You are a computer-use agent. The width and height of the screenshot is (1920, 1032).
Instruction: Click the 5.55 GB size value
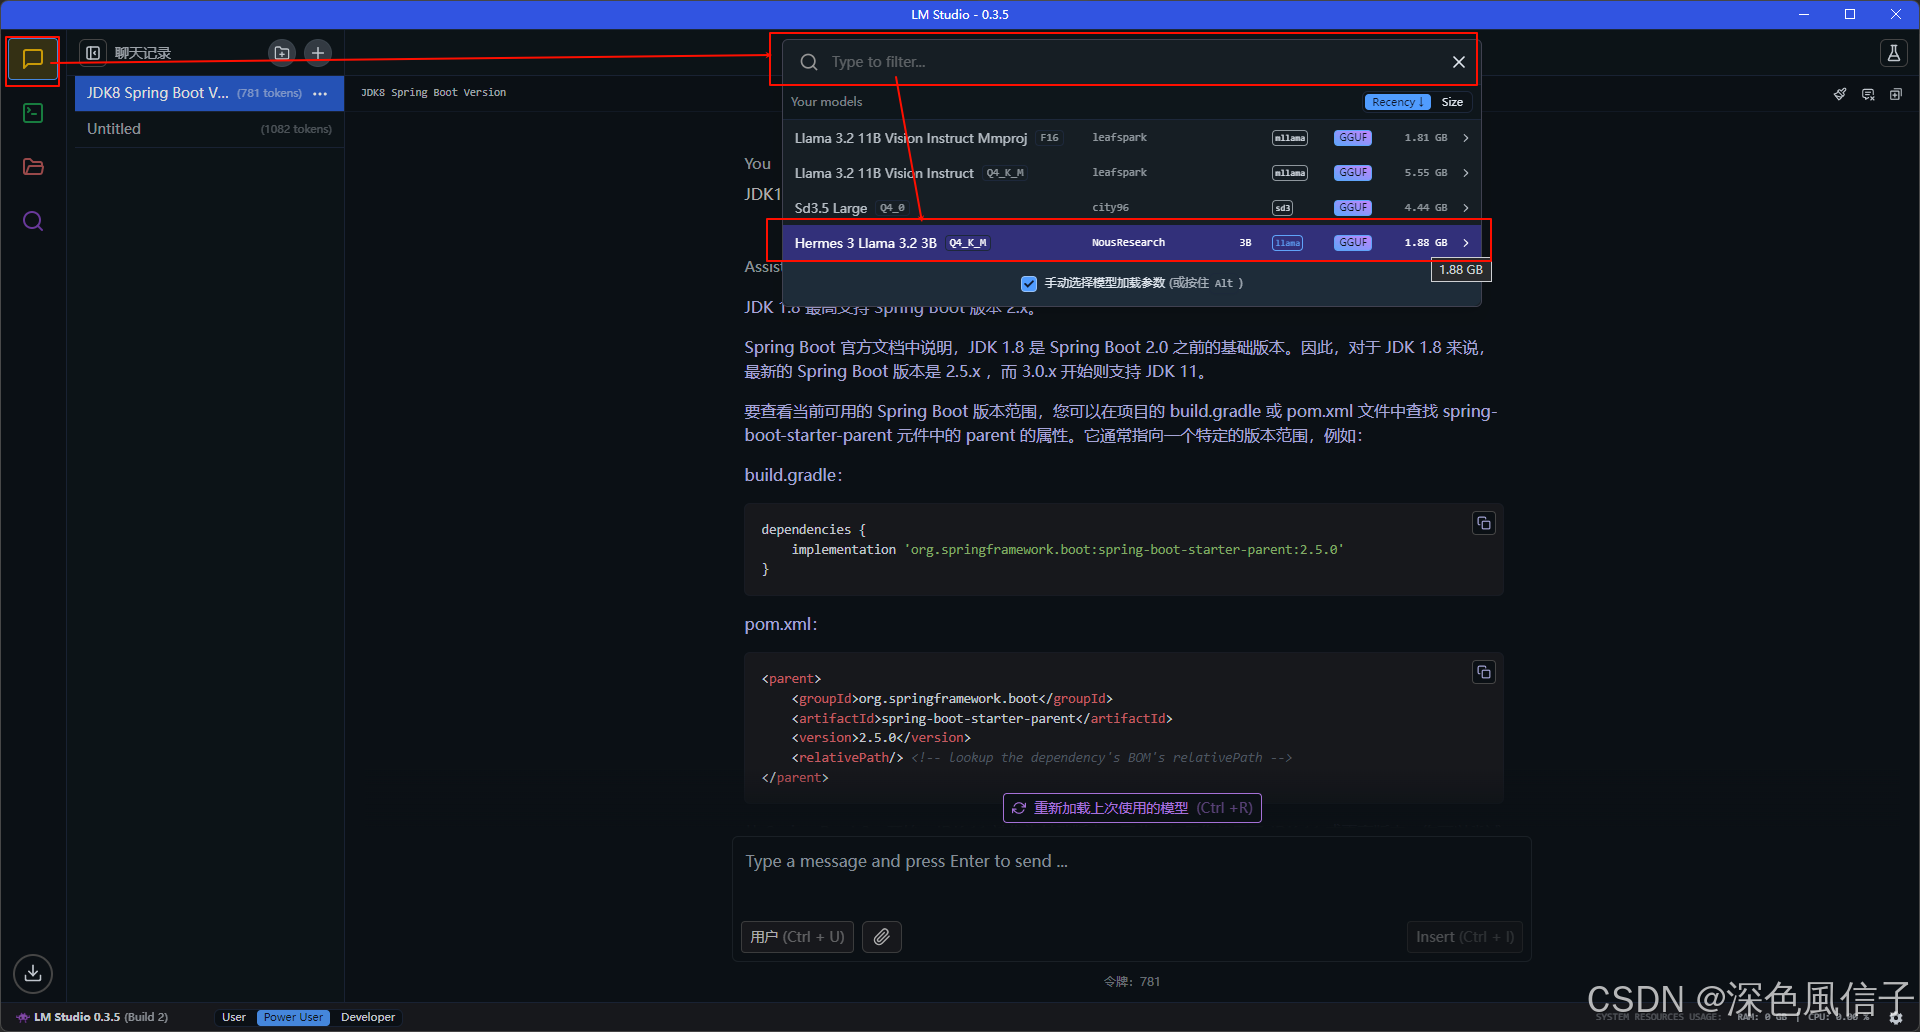(1425, 173)
